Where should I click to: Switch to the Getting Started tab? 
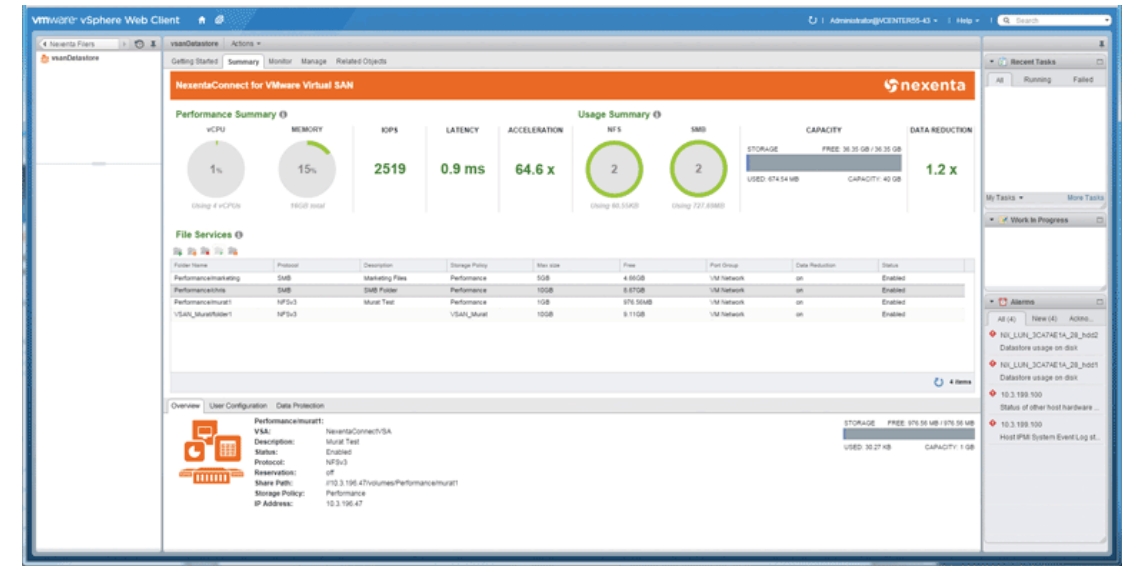tap(194, 62)
